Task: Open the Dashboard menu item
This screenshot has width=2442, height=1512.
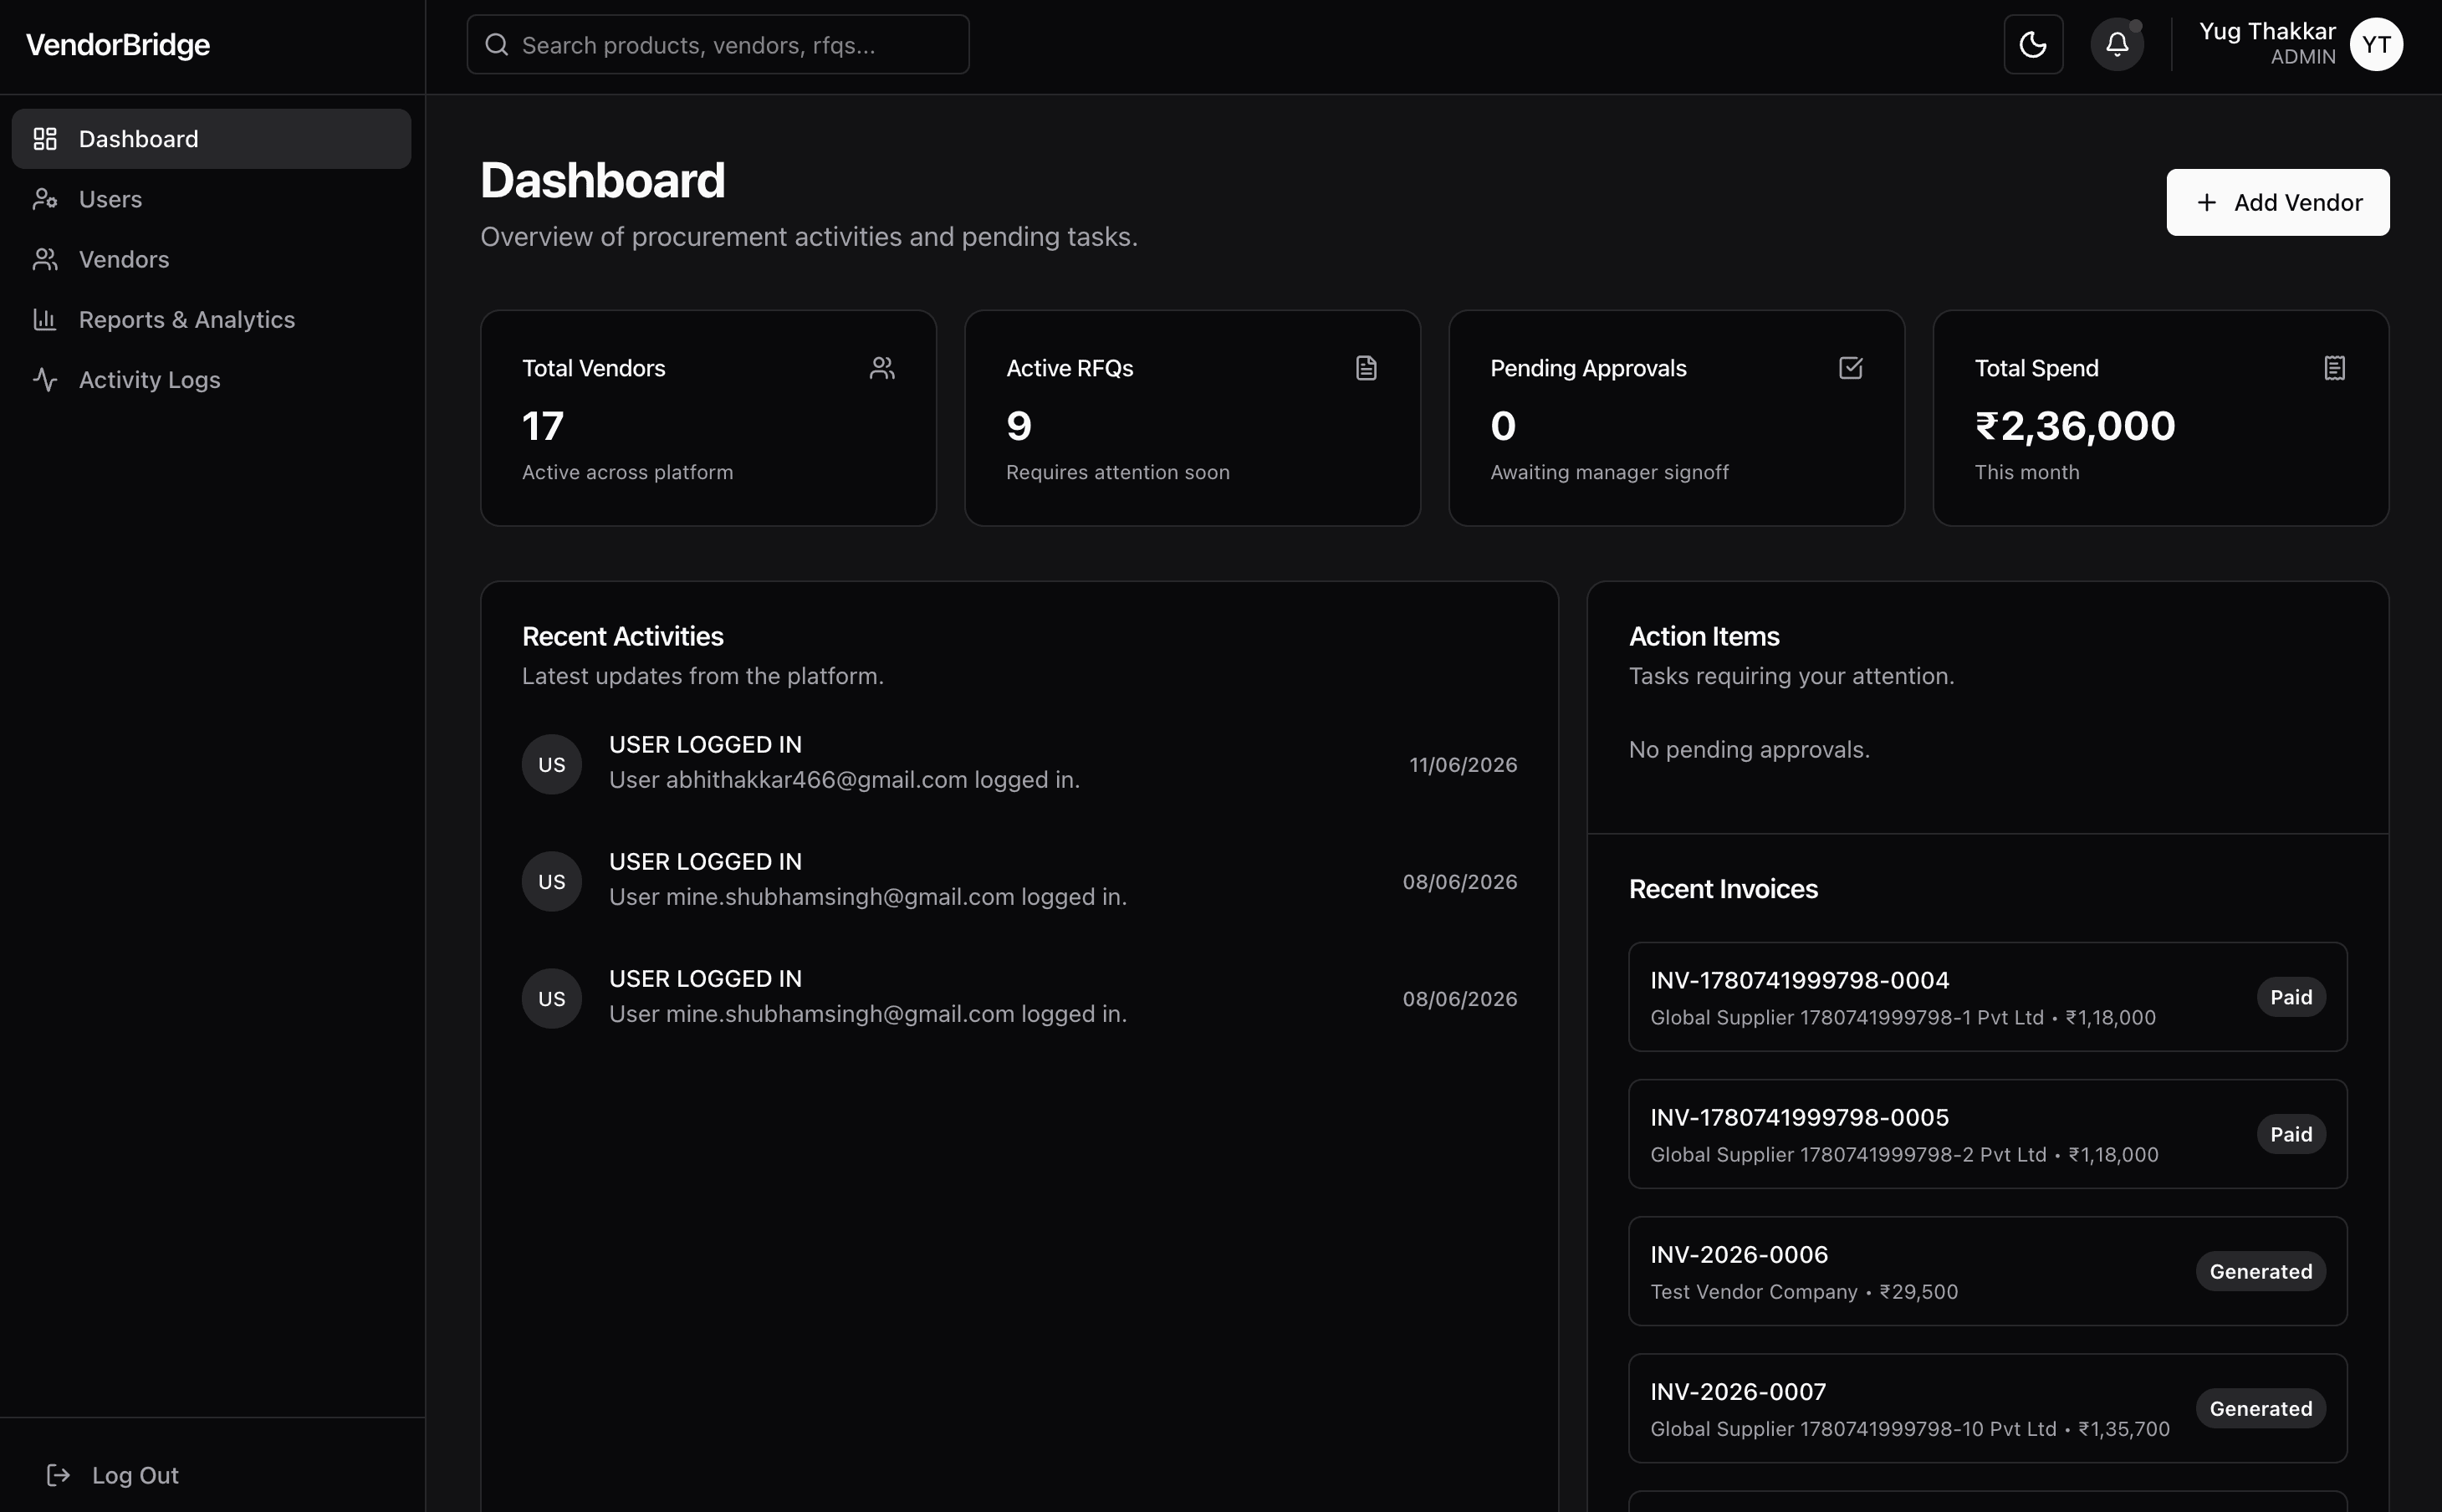Action: pos(211,139)
